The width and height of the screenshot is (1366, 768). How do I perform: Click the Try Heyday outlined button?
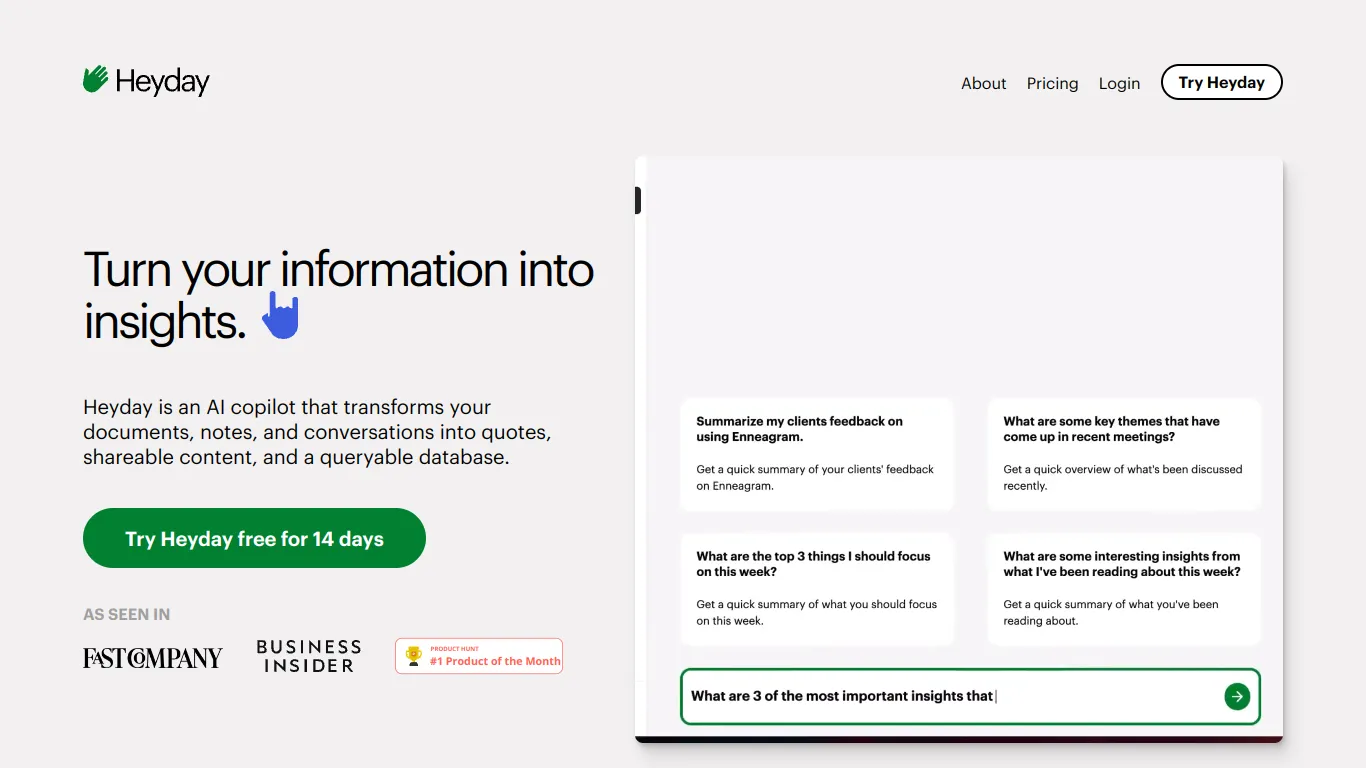1221,82
